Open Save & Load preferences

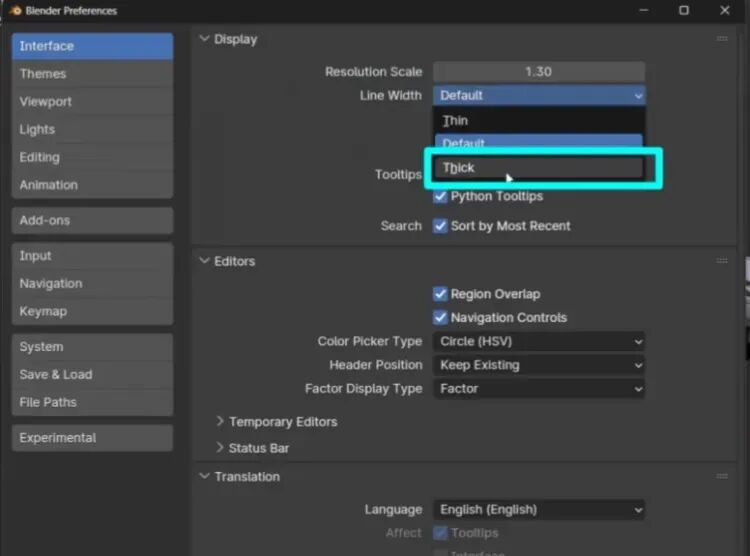coord(92,374)
